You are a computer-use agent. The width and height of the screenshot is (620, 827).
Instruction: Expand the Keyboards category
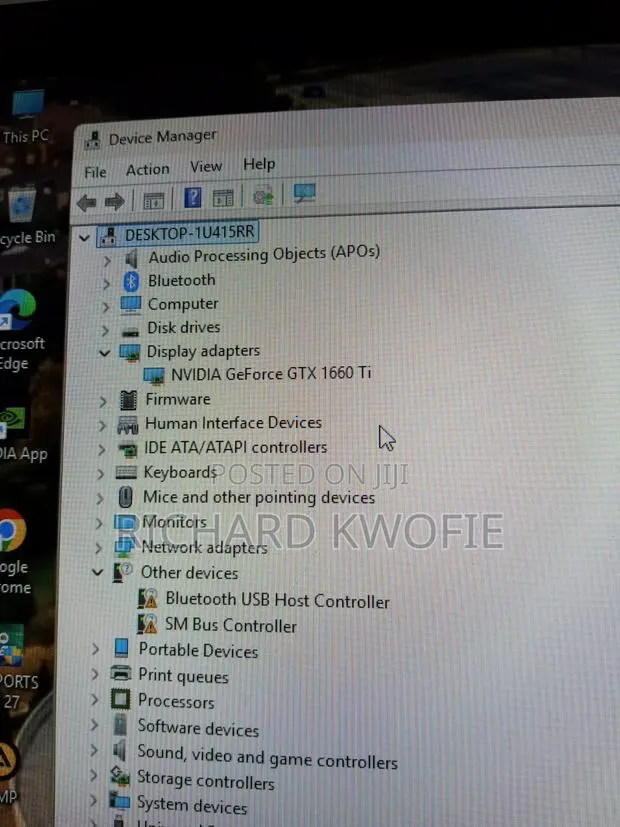point(101,474)
